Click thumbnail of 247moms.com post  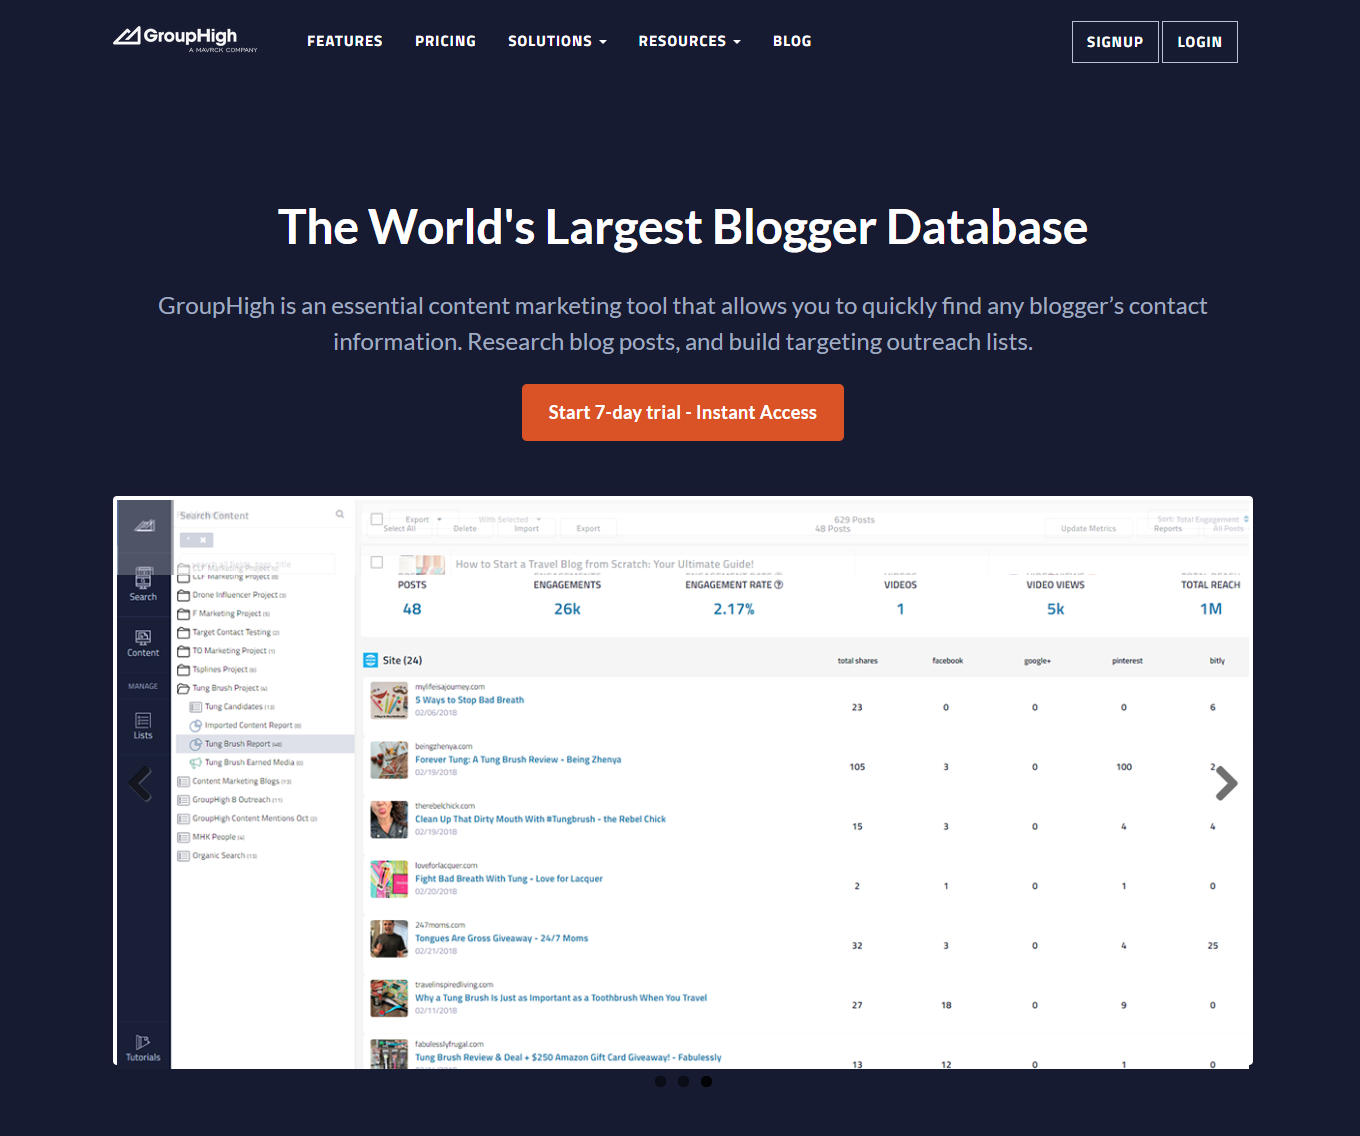coord(389,939)
